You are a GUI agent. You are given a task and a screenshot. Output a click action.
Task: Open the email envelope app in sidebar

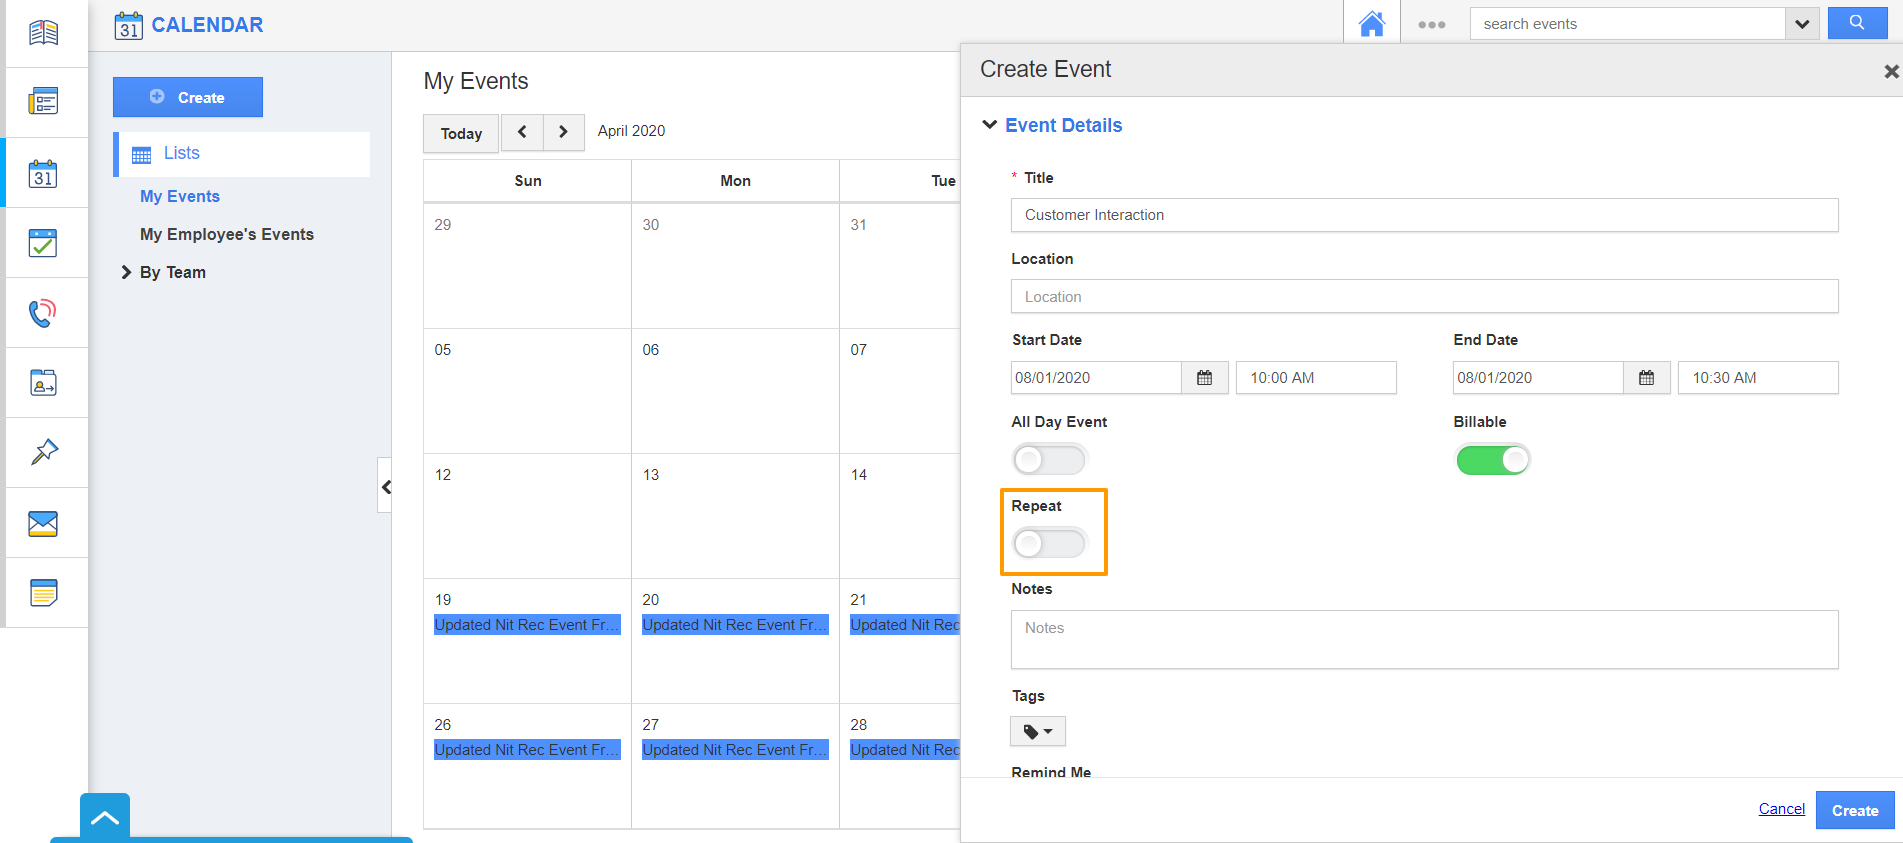(x=43, y=523)
